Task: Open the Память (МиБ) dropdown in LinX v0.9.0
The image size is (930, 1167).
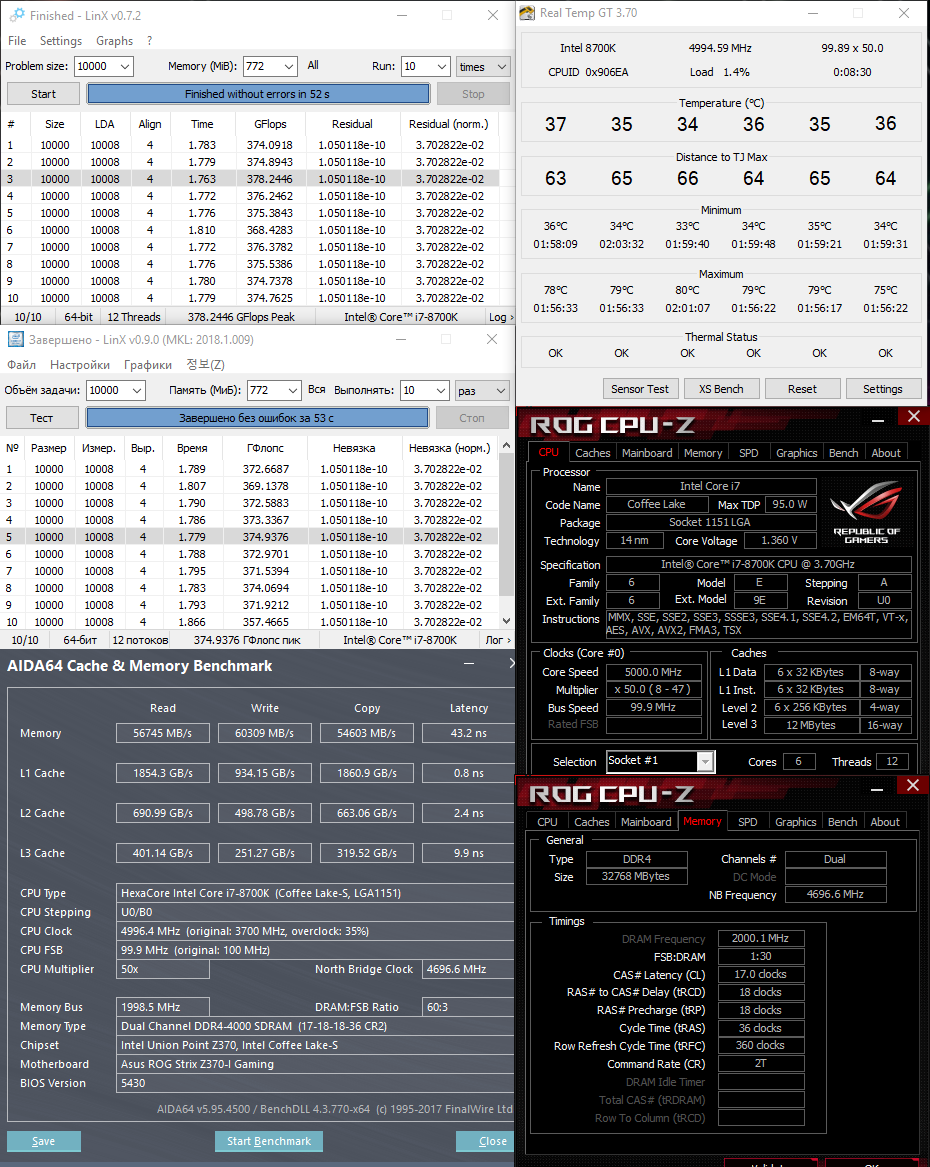Action: [x=292, y=390]
